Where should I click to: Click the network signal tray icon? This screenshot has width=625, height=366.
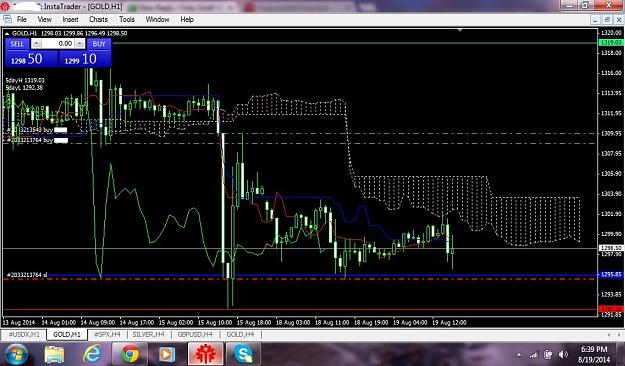534,354
